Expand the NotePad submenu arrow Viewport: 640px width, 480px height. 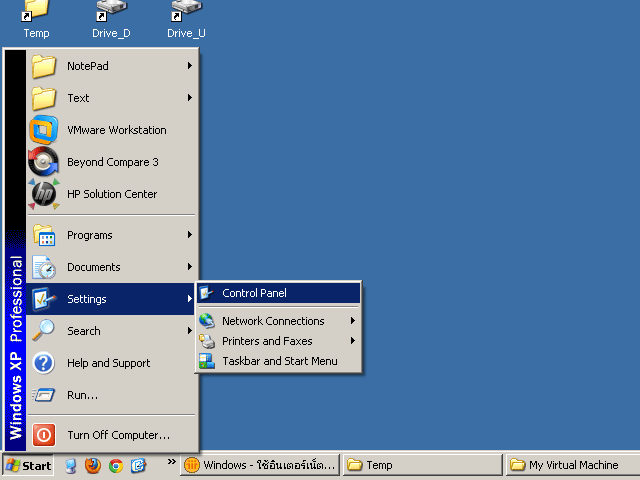[190, 66]
